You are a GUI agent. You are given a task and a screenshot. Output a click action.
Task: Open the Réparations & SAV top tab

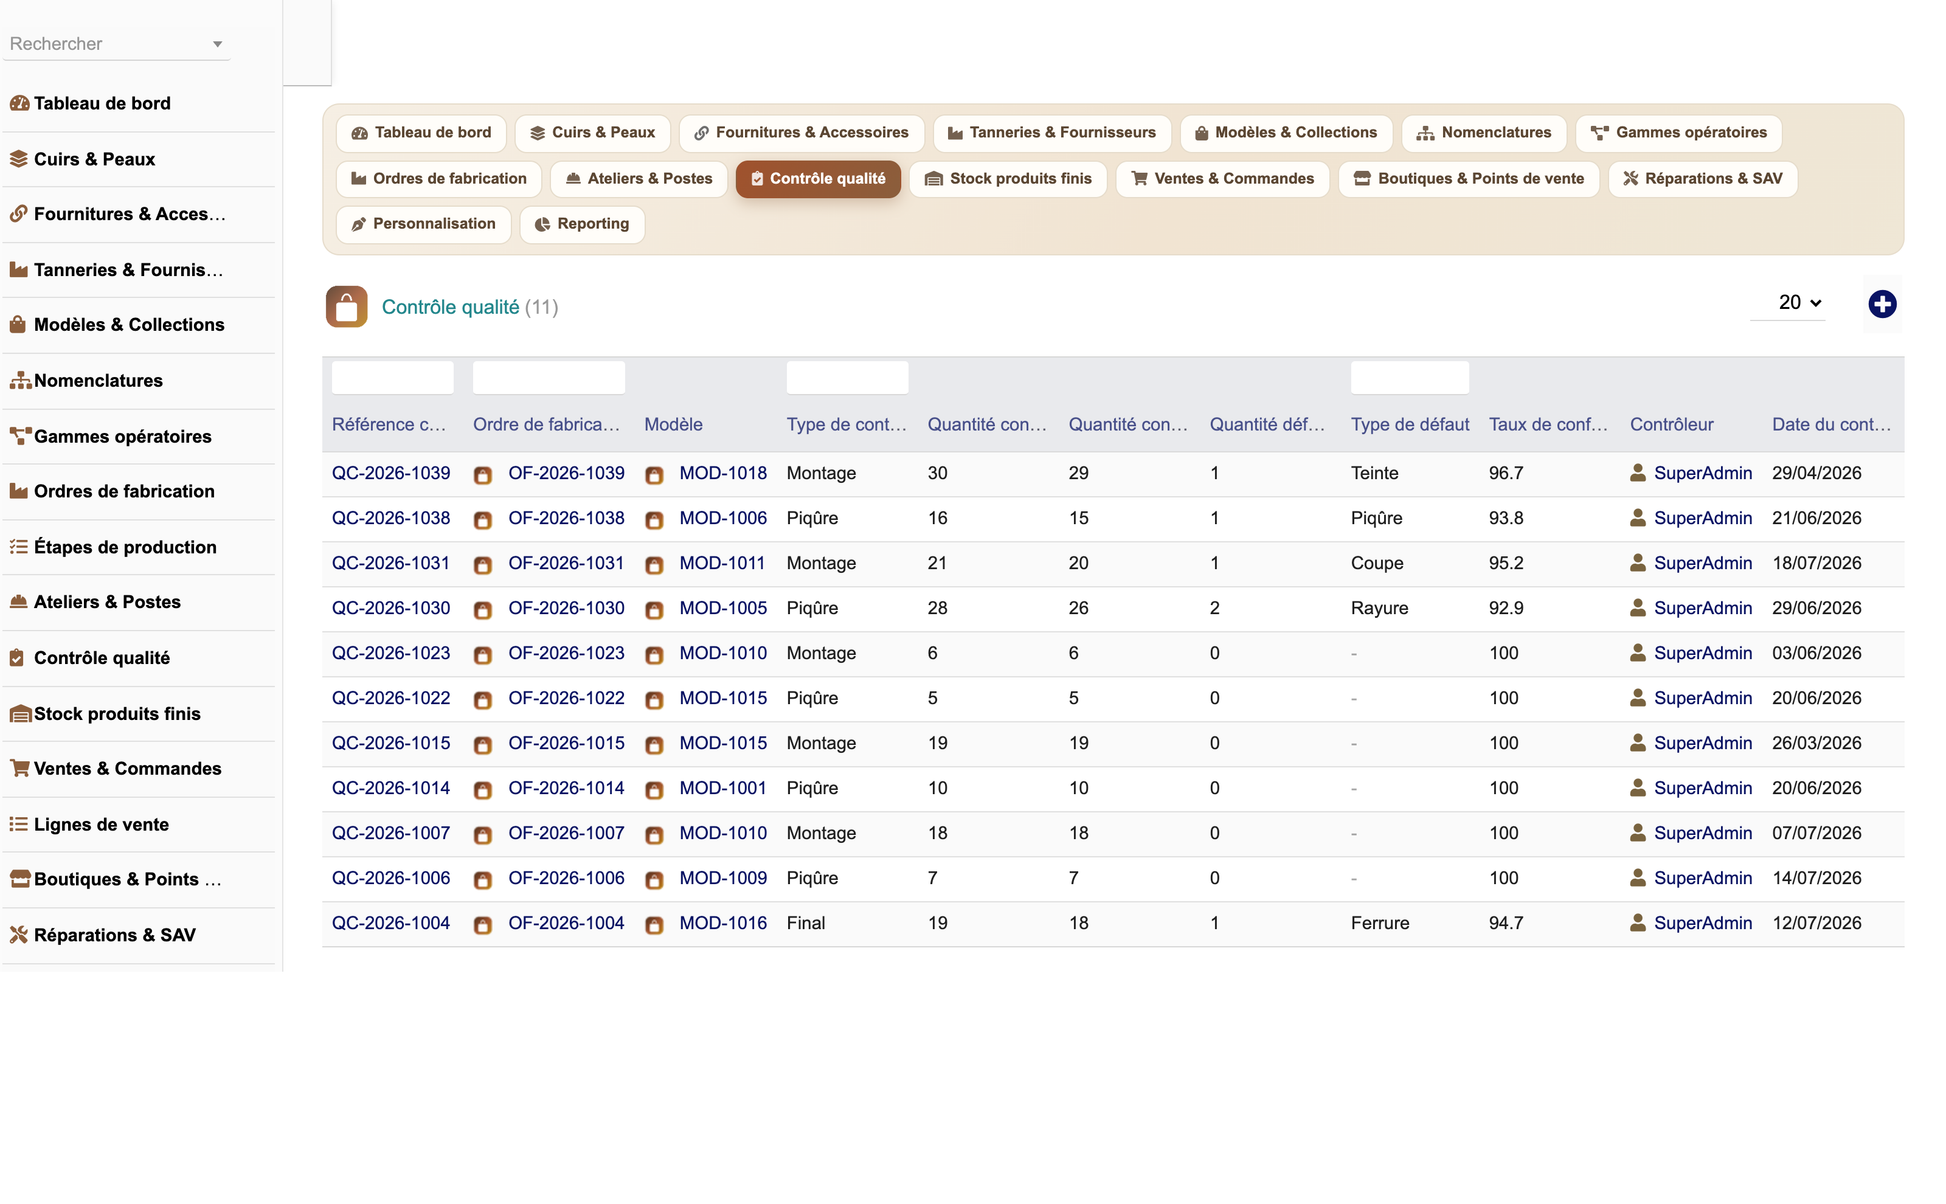[x=1703, y=178]
